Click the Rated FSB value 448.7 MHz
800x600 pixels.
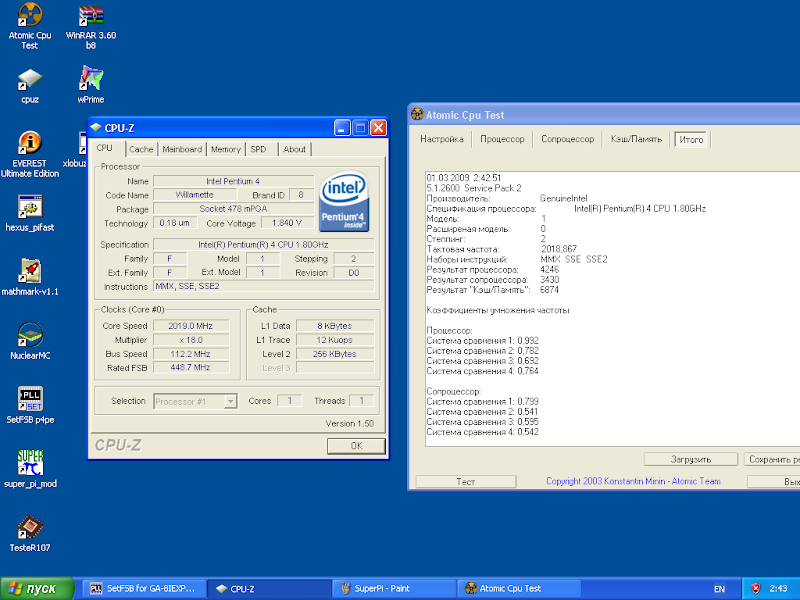(191, 367)
